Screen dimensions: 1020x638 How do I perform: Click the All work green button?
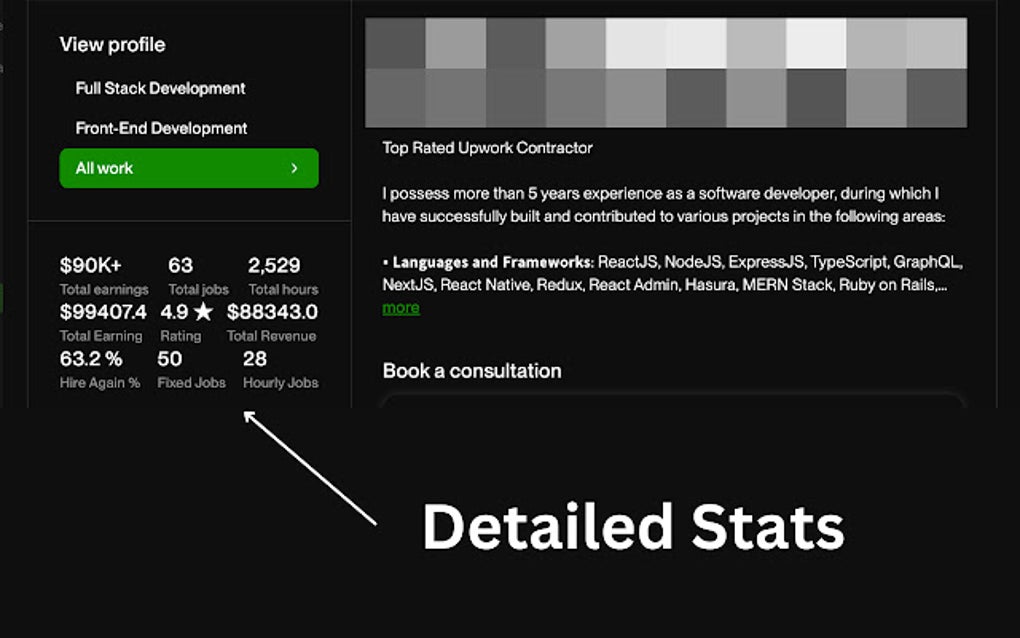click(188, 168)
